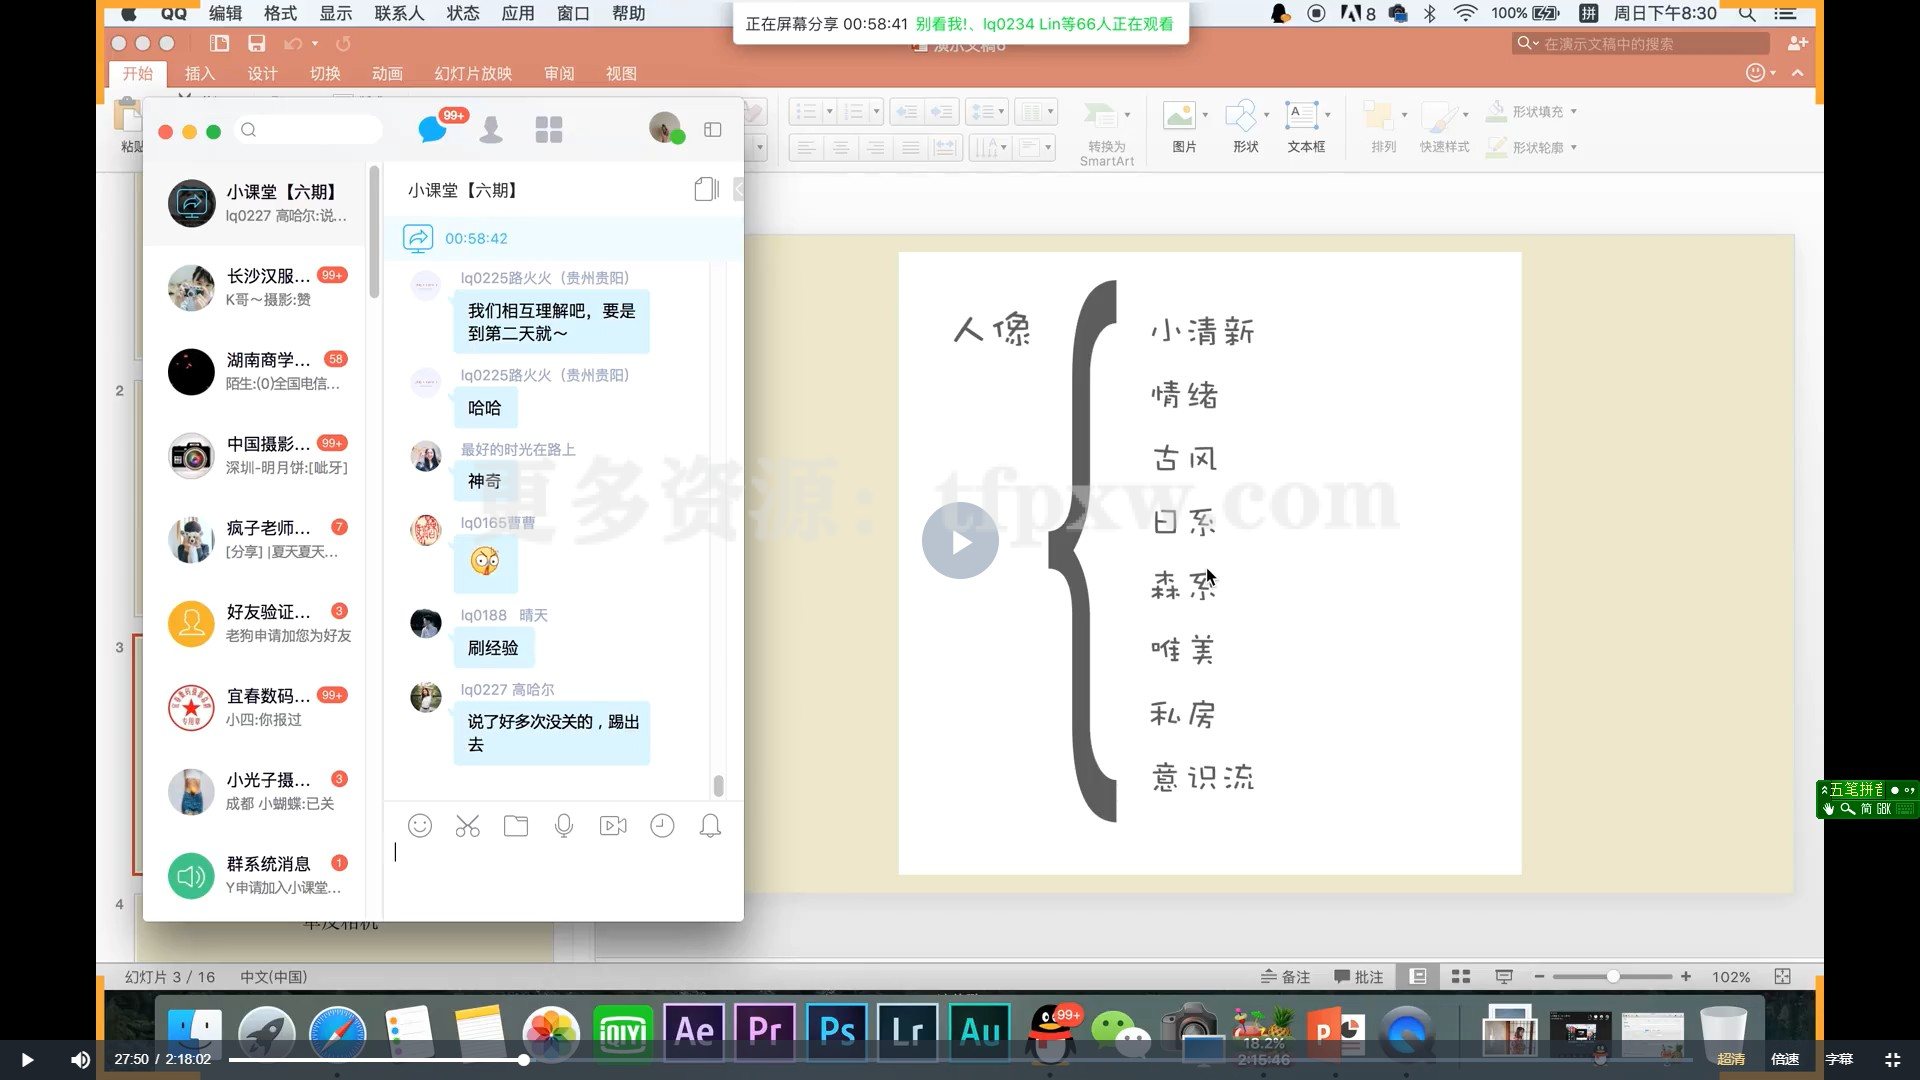Mute the video player volume
Viewport: 1920px width, 1080px height.
pyautogui.click(x=81, y=1060)
